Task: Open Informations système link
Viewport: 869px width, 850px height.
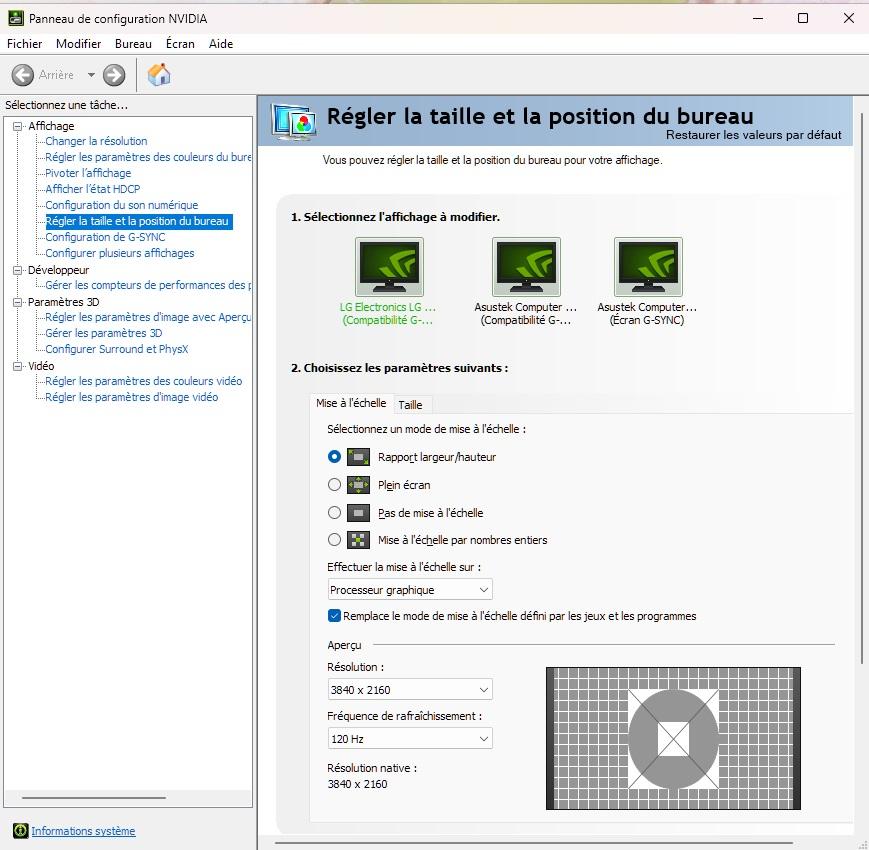Action: click(x=83, y=831)
